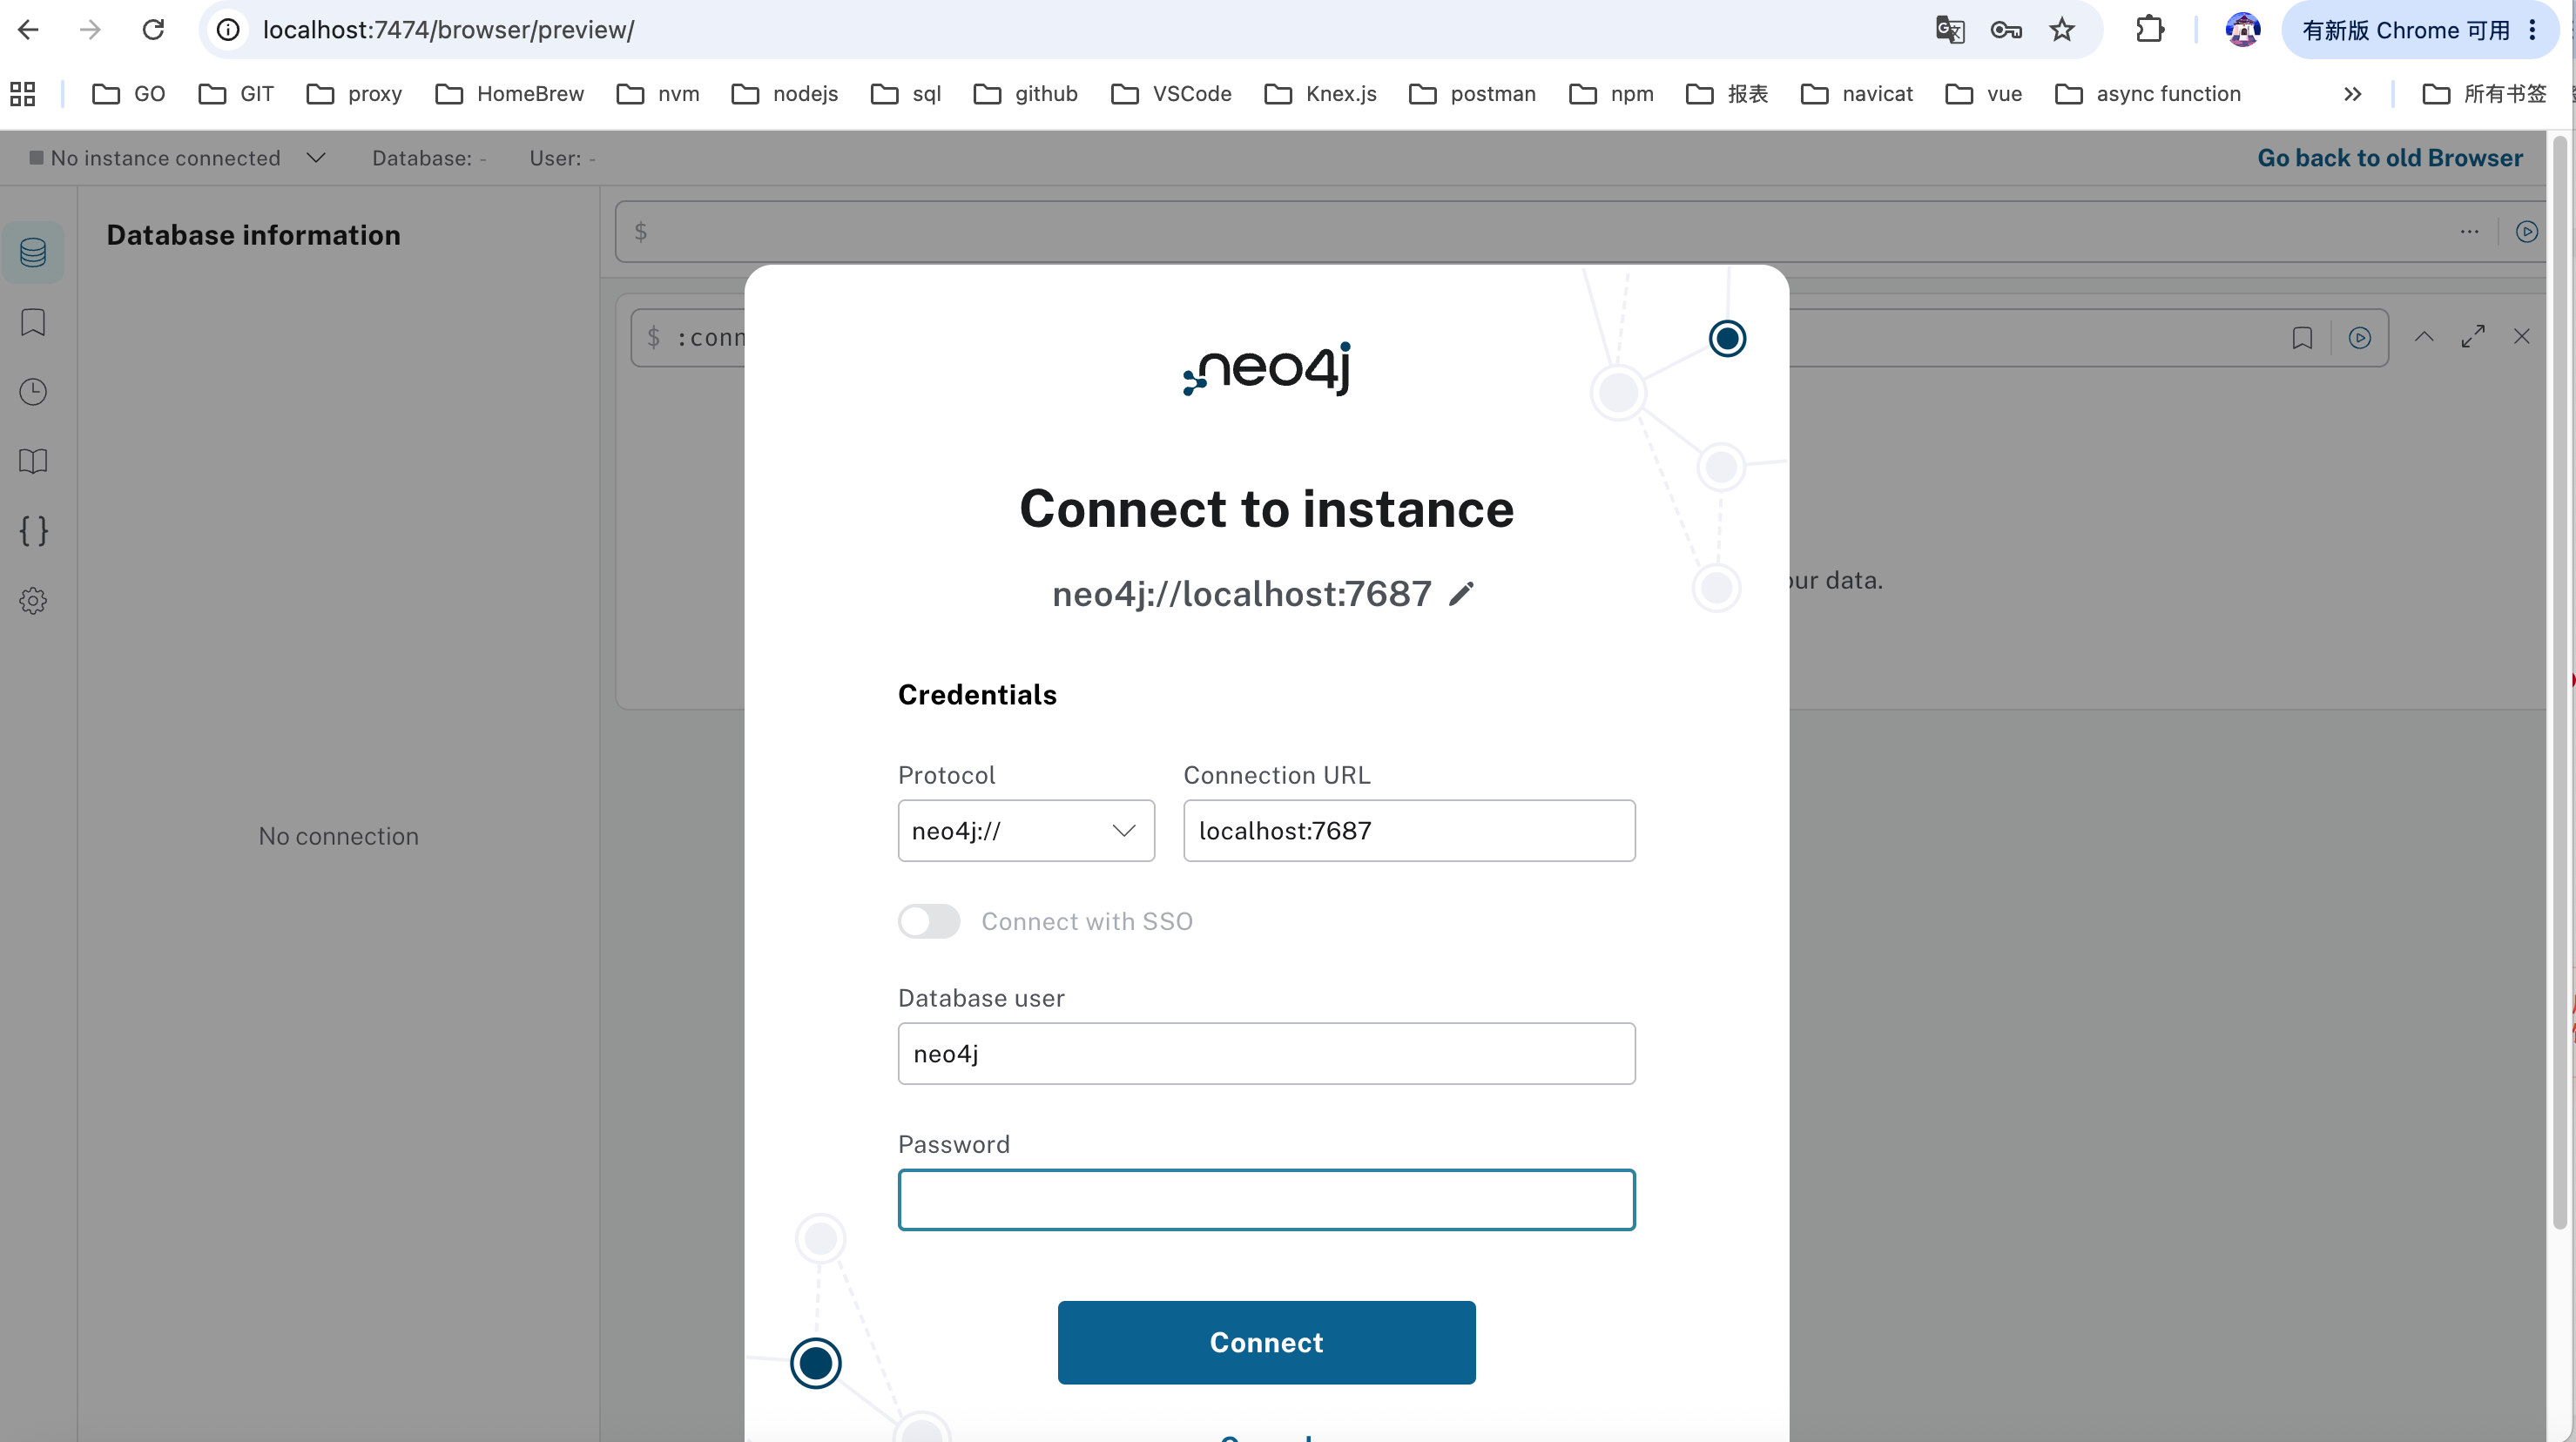2576x1442 pixels.
Task: Open the nodejs bookmarks folder
Action: point(785,94)
